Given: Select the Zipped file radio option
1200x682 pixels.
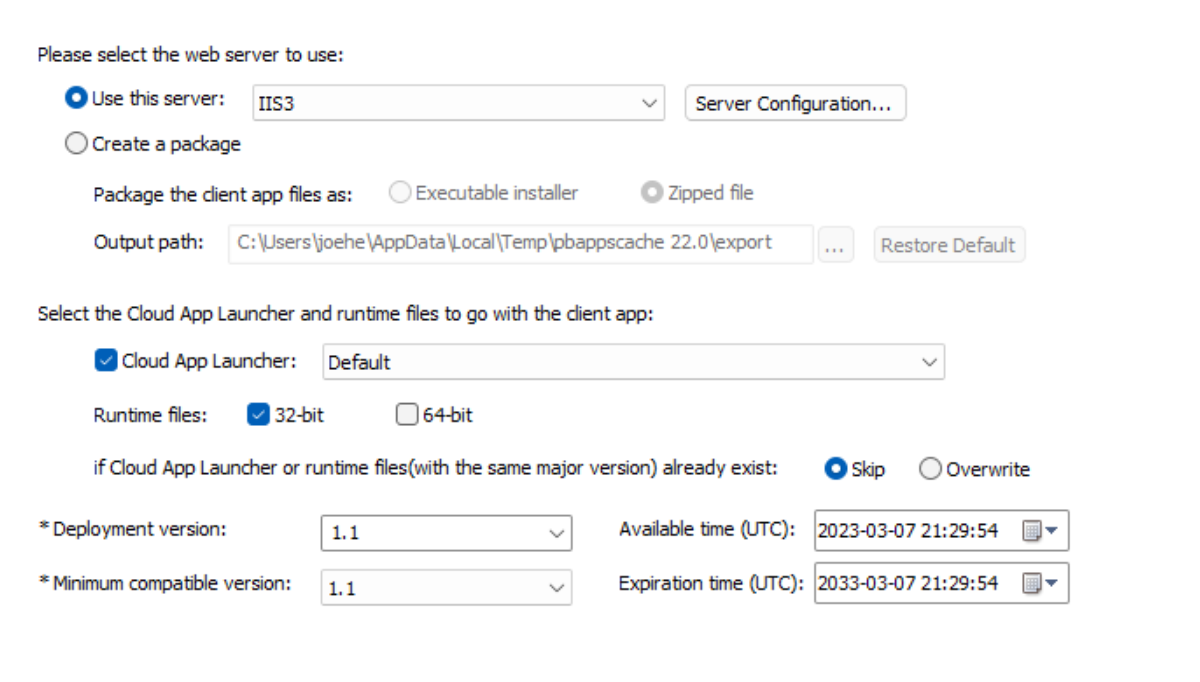Looking at the screenshot, I should pos(652,193).
